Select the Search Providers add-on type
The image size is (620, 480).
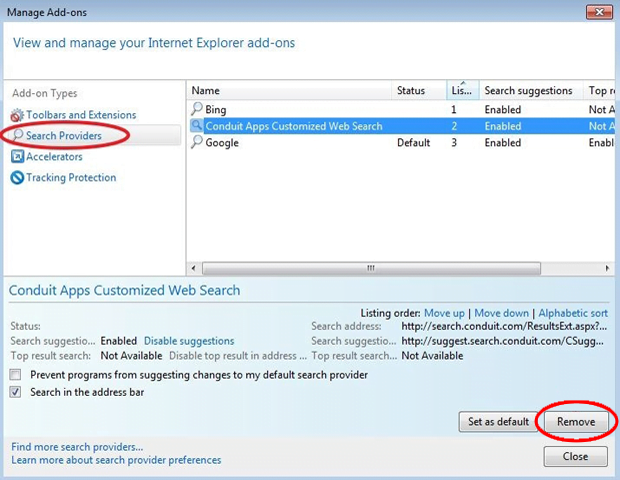(x=64, y=136)
